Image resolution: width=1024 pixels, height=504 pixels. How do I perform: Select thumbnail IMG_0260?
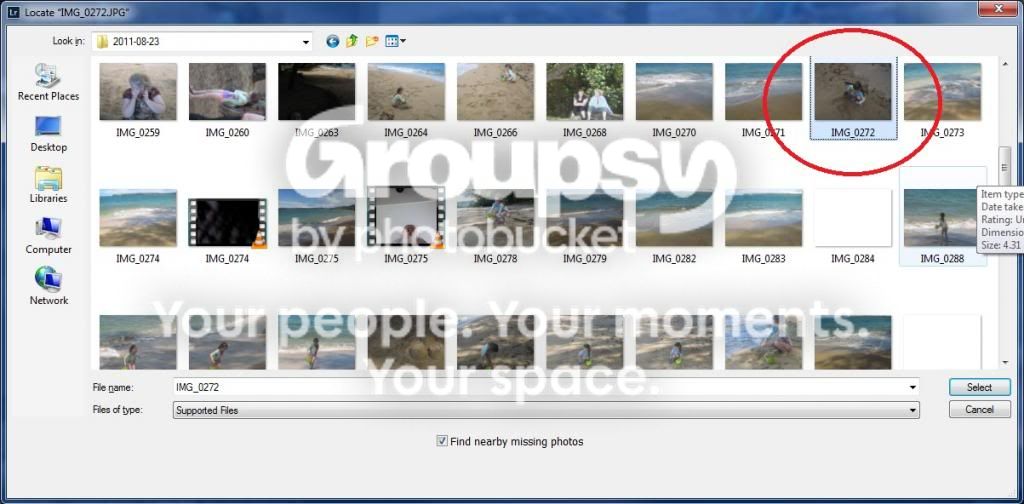coord(227,92)
